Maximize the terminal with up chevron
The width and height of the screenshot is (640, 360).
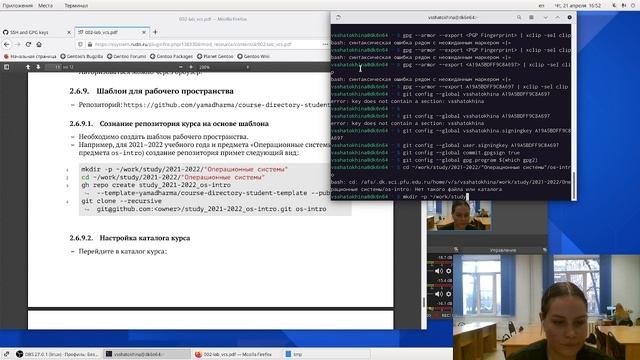tap(558, 18)
